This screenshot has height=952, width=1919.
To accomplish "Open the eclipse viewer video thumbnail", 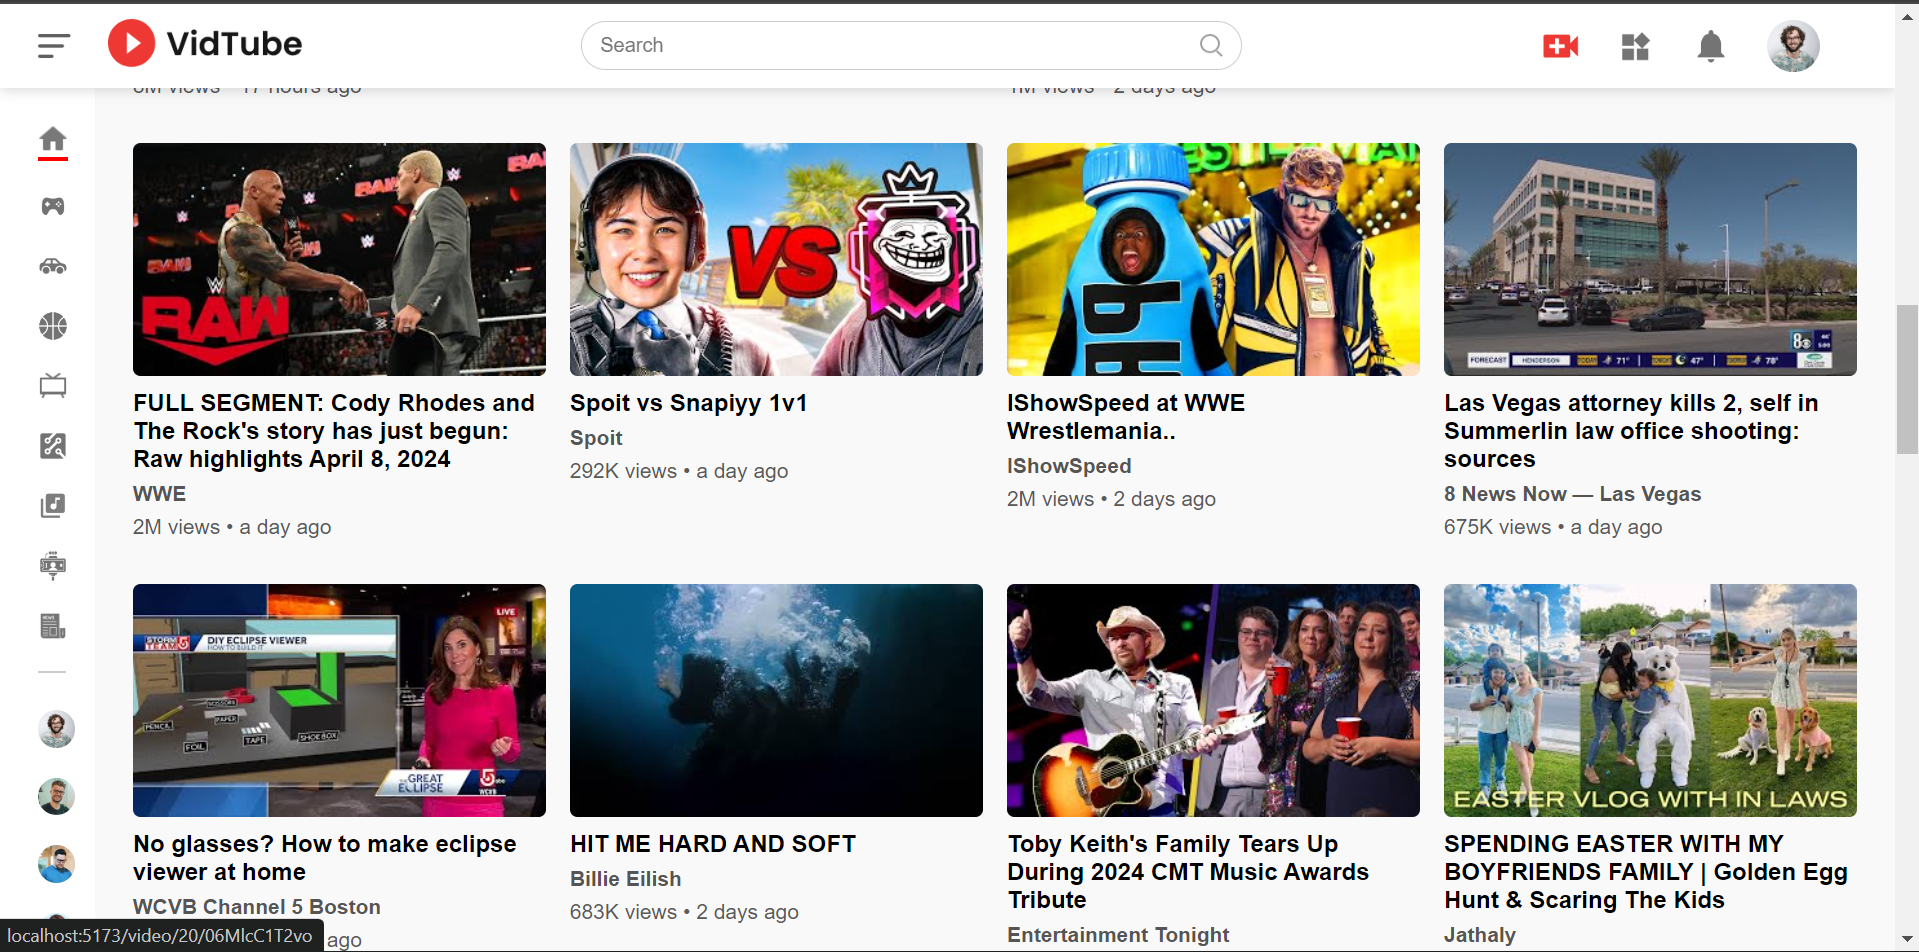I will 339,700.
